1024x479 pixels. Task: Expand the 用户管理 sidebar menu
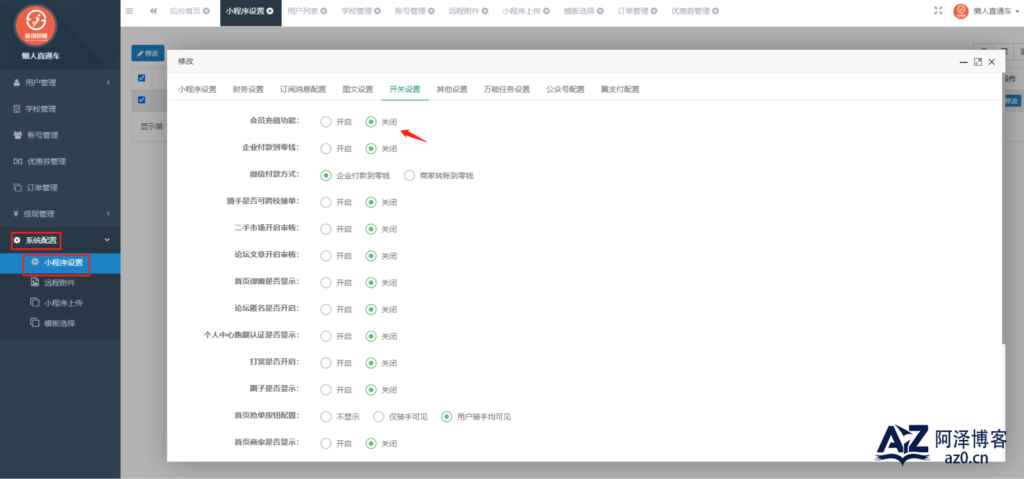pyautogui.click(x=60, y=83)
